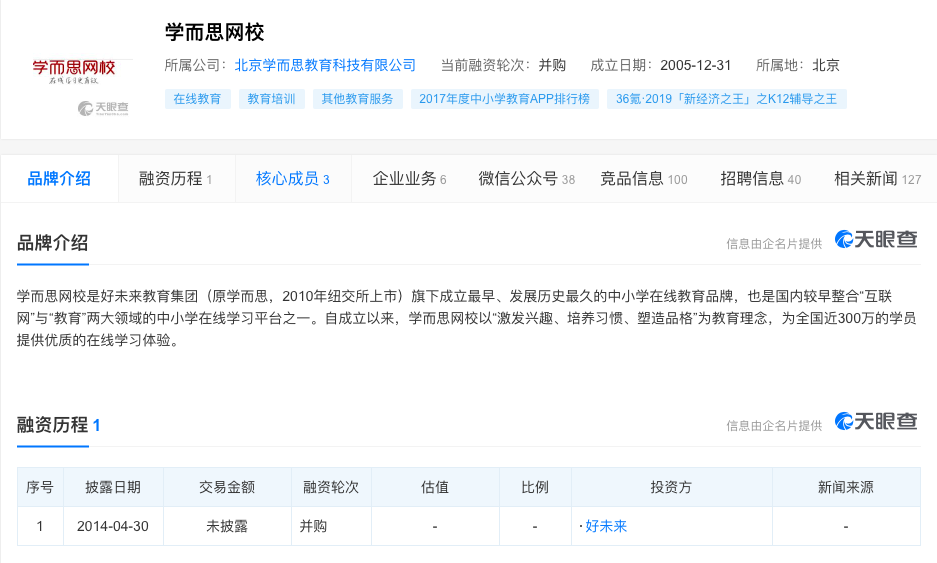Select the 在线教育 tag
The image size is (937, 563).
198,99
